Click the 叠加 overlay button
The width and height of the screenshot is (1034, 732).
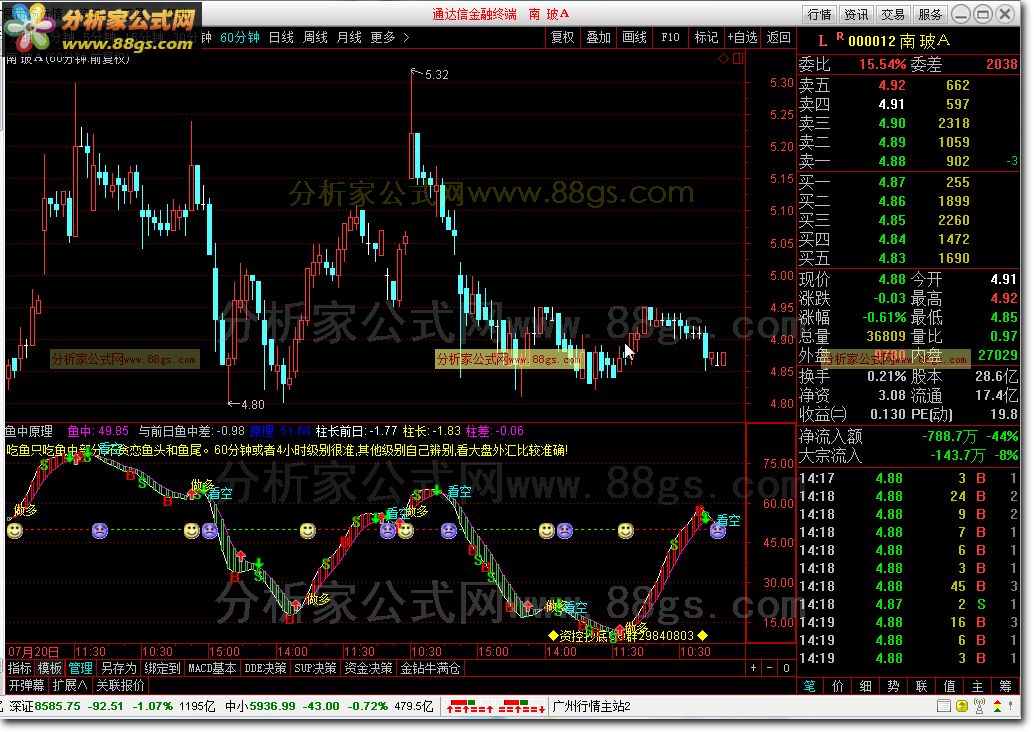(x=599, y=38)
